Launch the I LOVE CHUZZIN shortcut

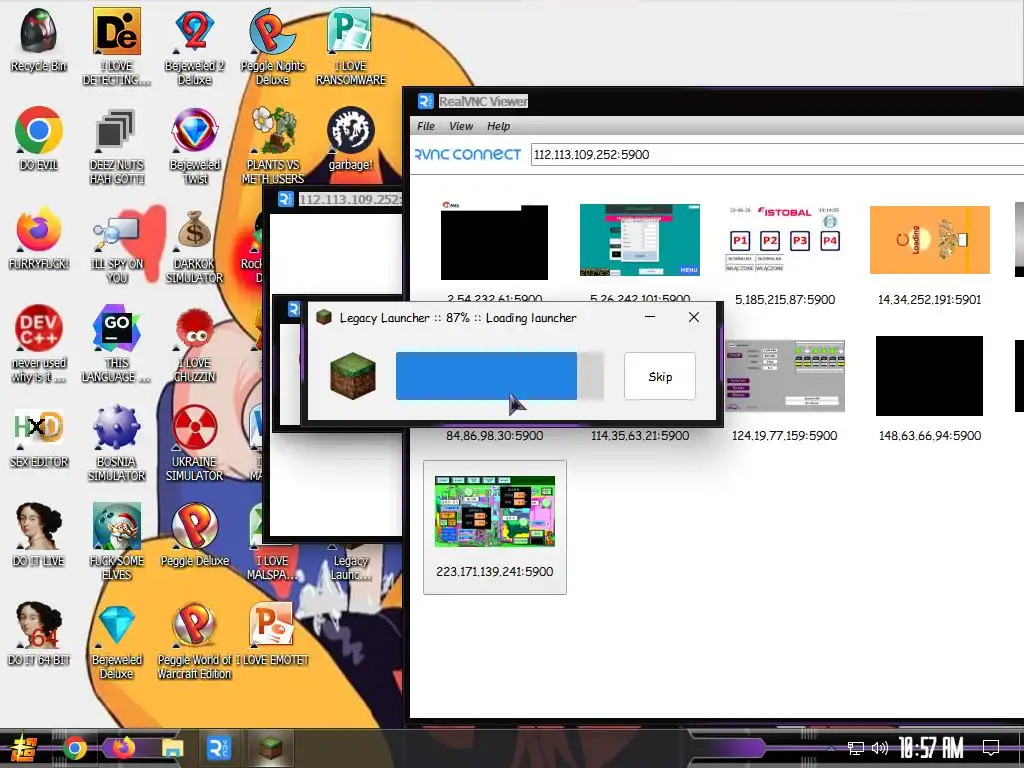[194, 344]
